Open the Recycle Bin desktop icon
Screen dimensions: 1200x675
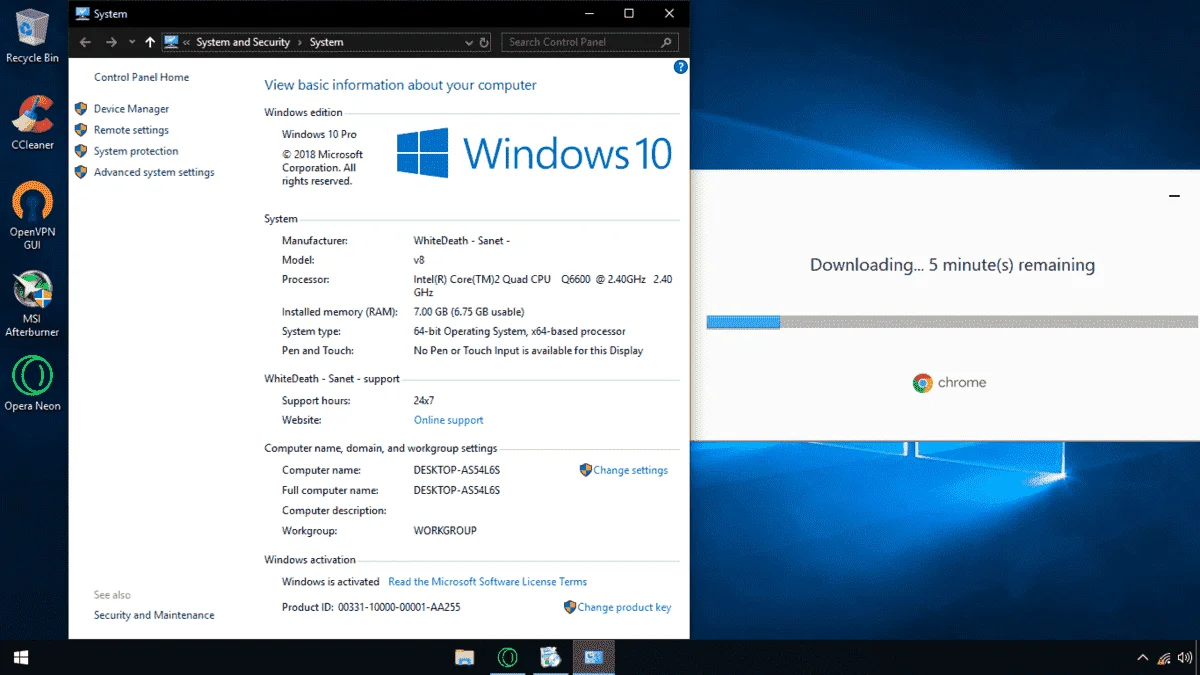tap(31, 36)
